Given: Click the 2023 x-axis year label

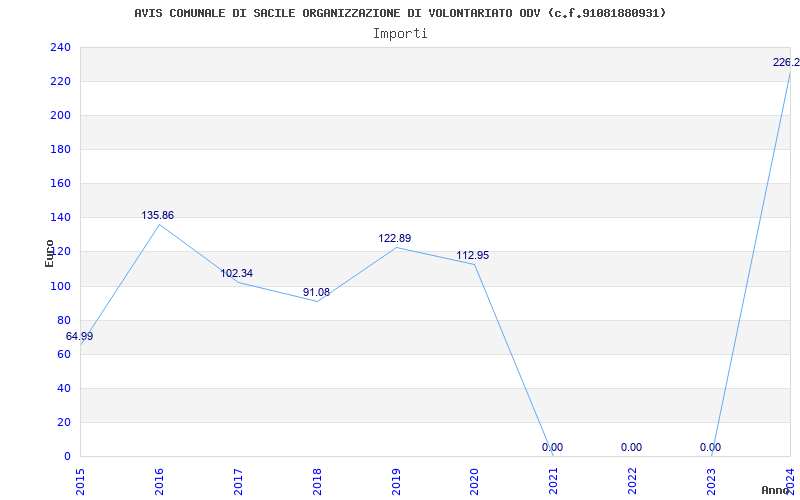Looking at the screenshot, I should (712, 482).
